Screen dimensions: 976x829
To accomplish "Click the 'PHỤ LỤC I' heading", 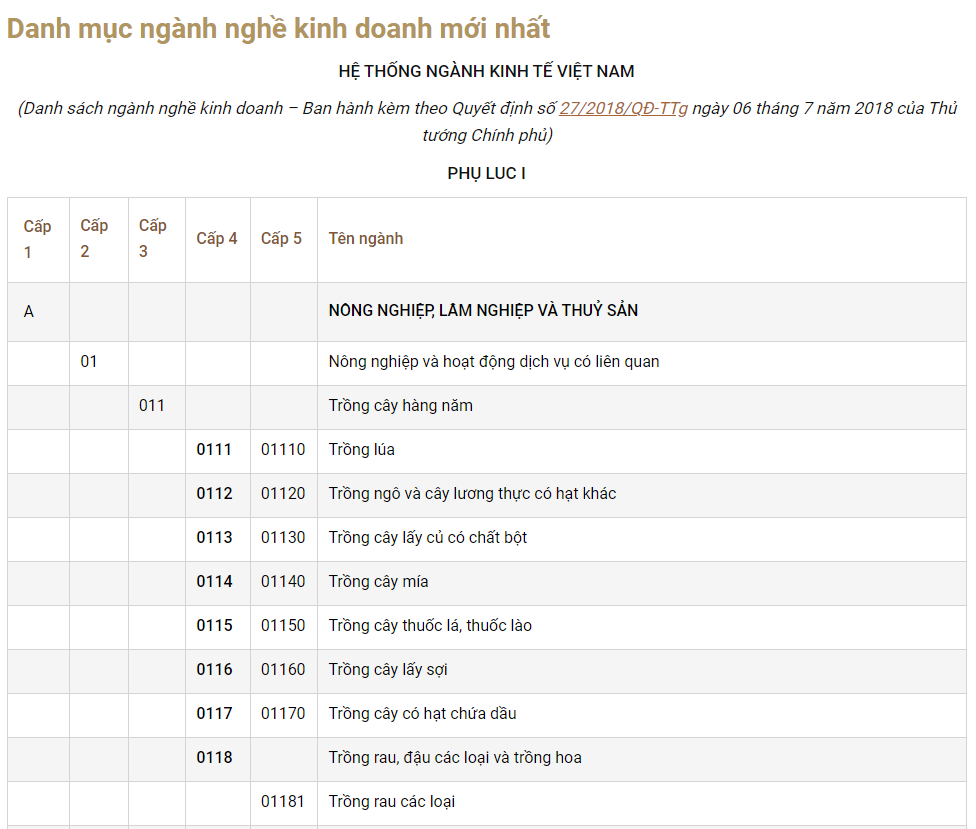I will 486,174.
